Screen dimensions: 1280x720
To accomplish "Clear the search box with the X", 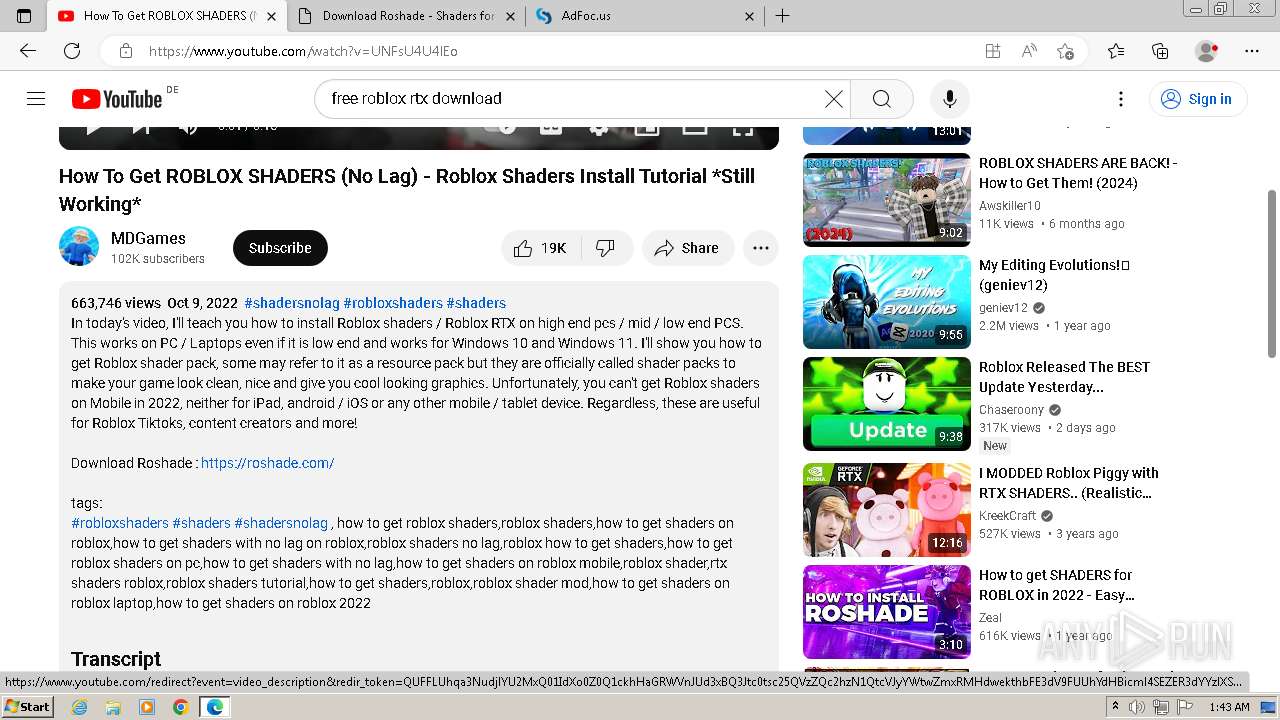I will pyautogui.click(x=833, y=98).
